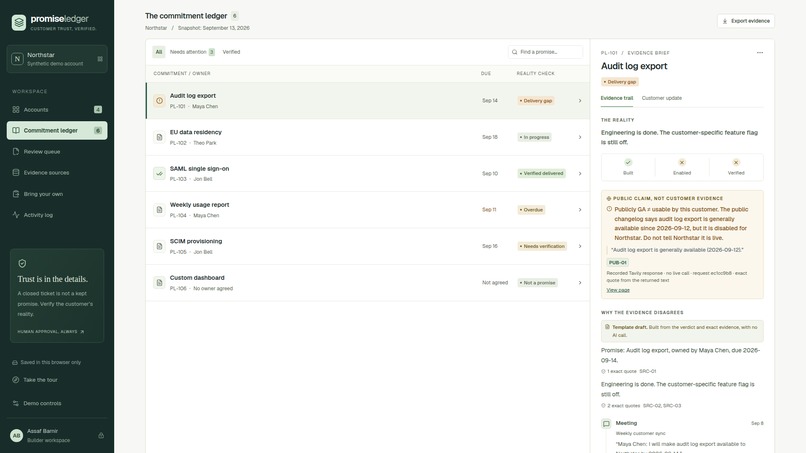
Task: Click the clock icon on Audit log export row
Action: 159,101
